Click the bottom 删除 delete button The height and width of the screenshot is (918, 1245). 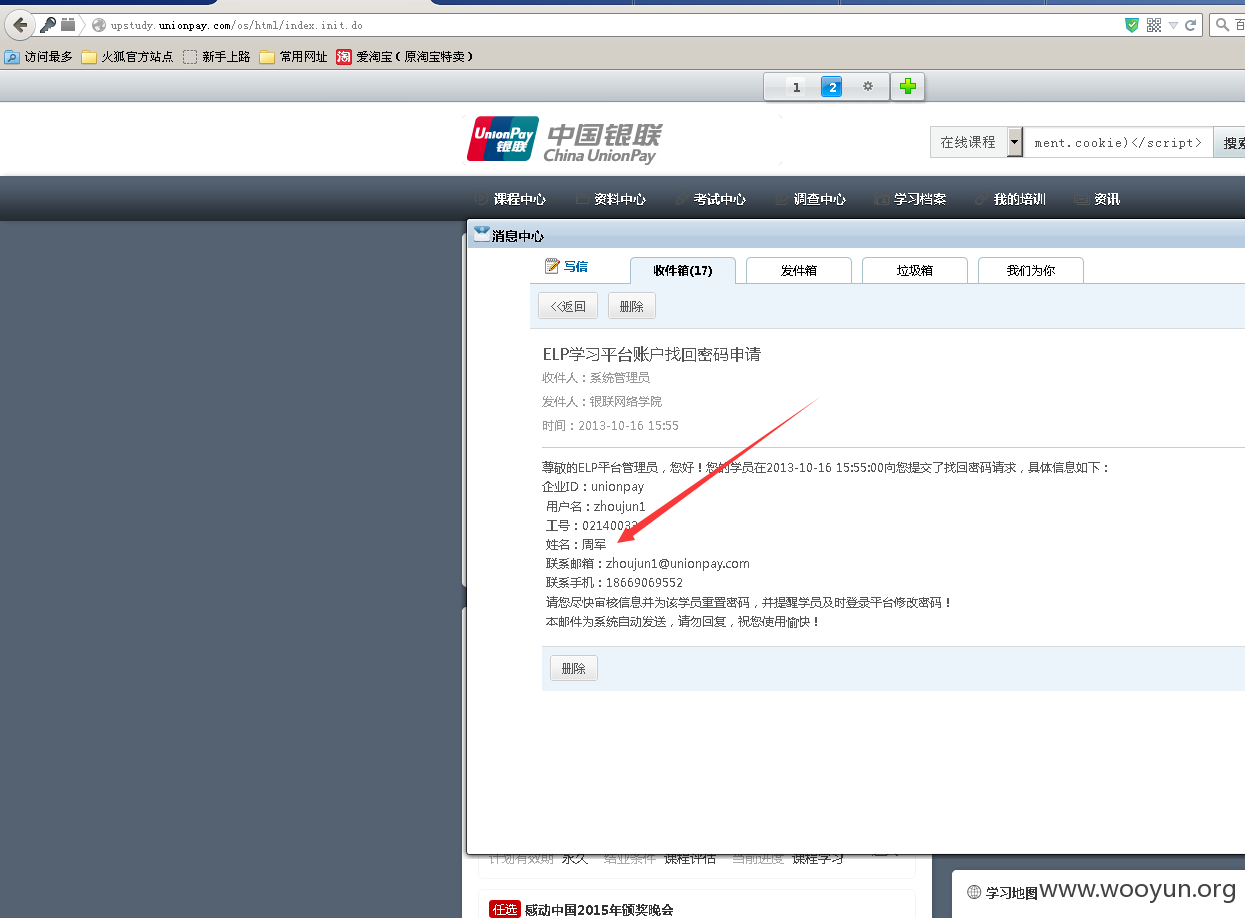pos(574,668)
